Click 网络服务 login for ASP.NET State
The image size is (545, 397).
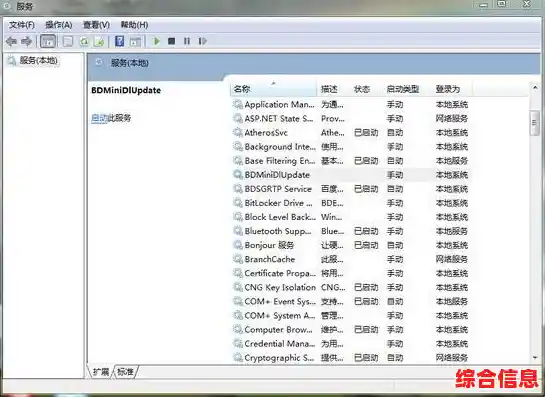pyautogui.click(x=452, y=119)
